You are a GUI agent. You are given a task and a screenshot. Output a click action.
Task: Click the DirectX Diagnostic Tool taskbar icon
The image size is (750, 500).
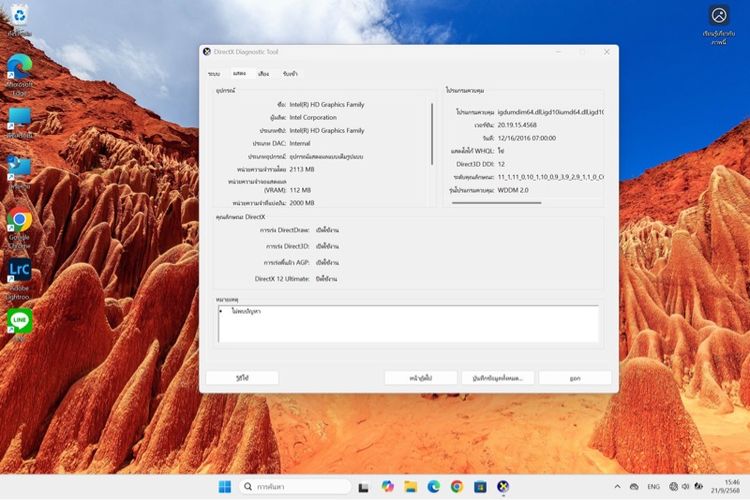point(503,487)
